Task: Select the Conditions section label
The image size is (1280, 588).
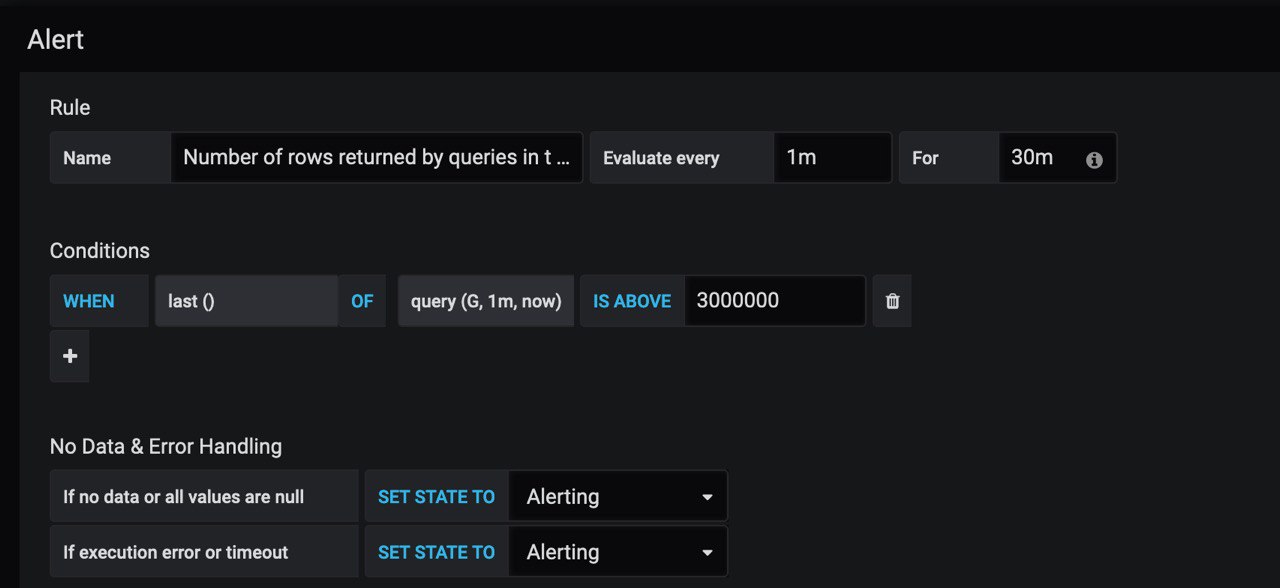Action: 100,251
